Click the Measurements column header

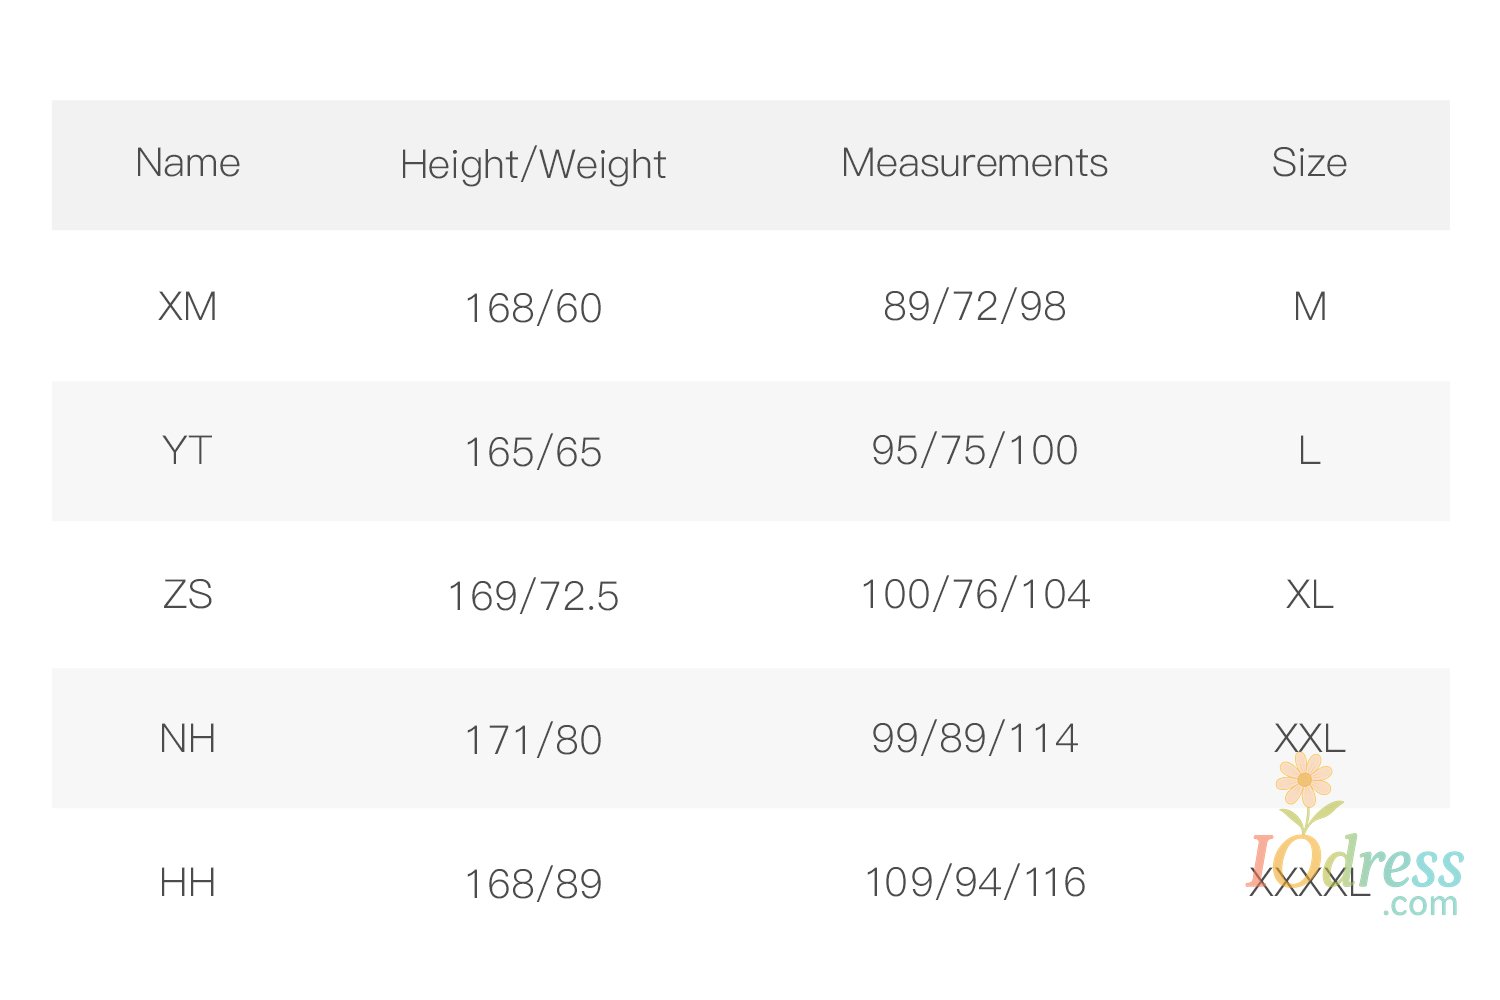(x=974, y=163)
